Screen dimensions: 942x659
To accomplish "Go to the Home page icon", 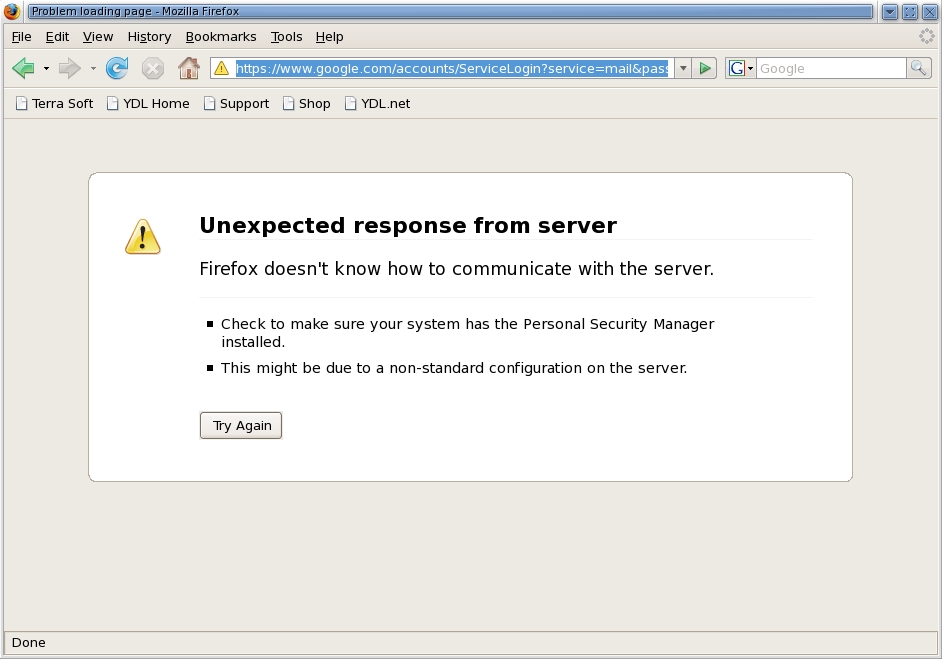I will 188,68.
